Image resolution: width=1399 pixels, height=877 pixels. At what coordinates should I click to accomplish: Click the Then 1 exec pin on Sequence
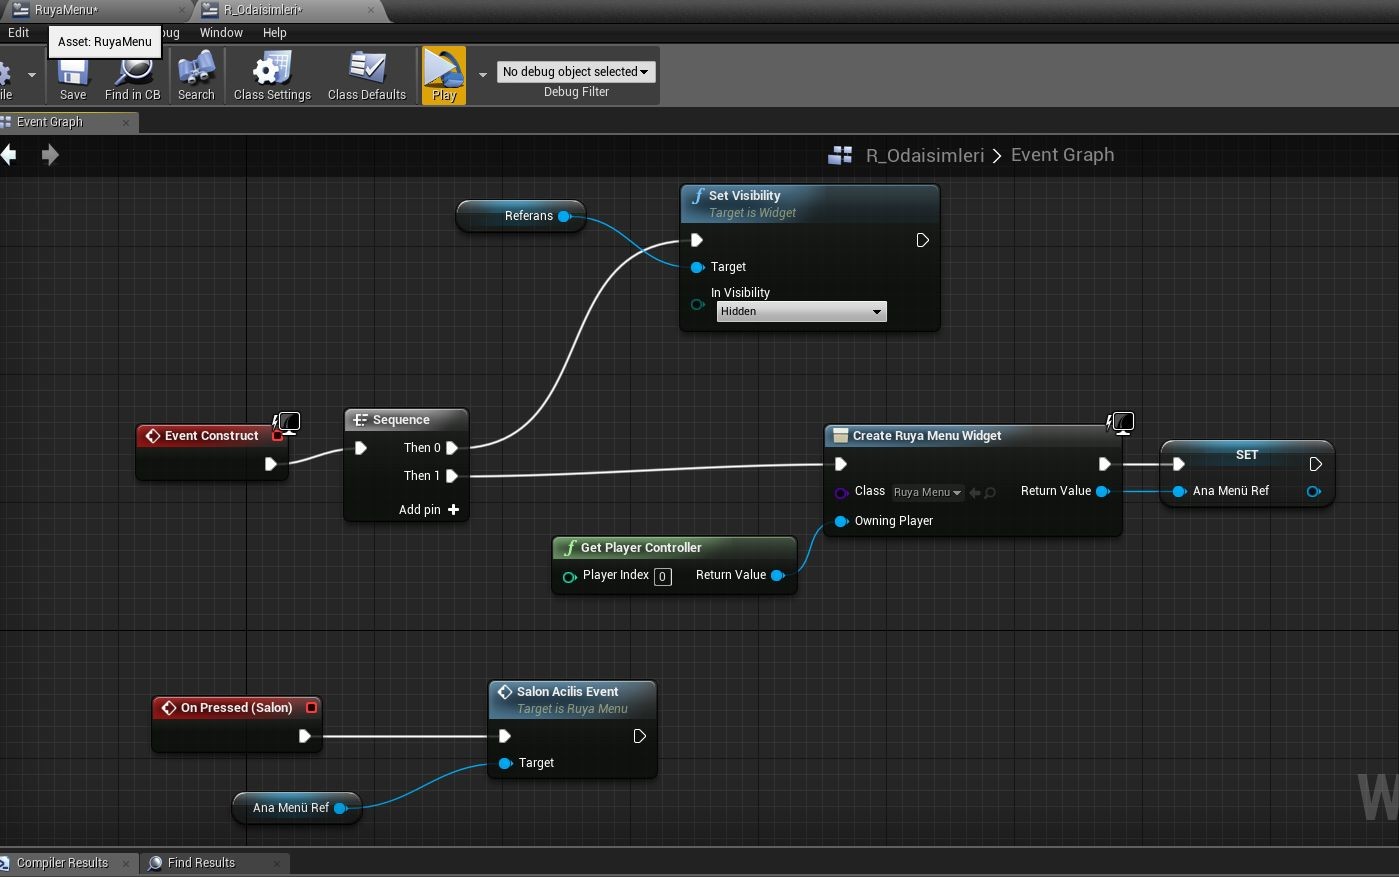point(452,476)
